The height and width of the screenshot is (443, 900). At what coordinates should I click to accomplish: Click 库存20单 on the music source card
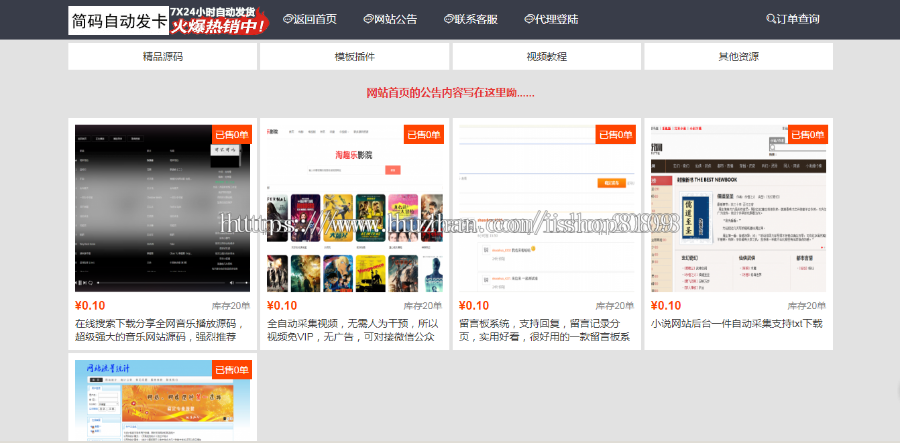coord(231,306)
